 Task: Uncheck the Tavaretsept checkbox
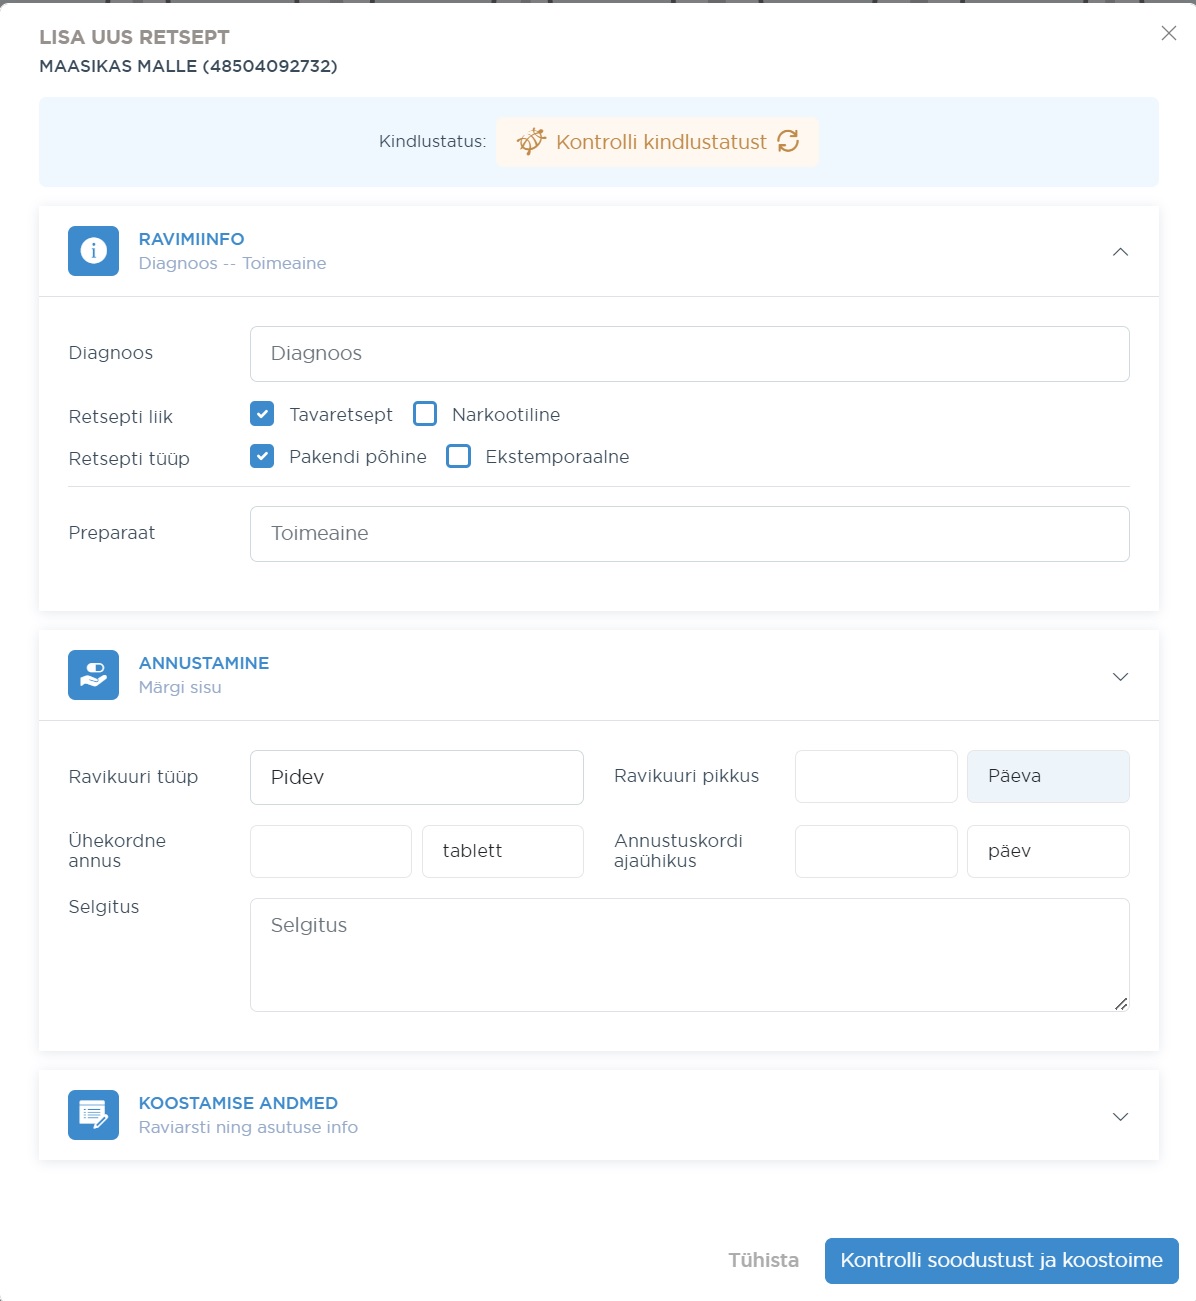click(x=262, y=414)
